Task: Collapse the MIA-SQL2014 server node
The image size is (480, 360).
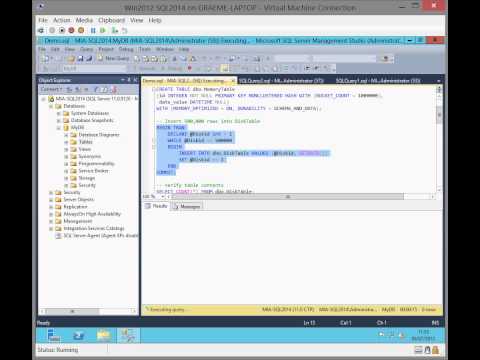Action: pyautogui.click(x=43, y=99)
